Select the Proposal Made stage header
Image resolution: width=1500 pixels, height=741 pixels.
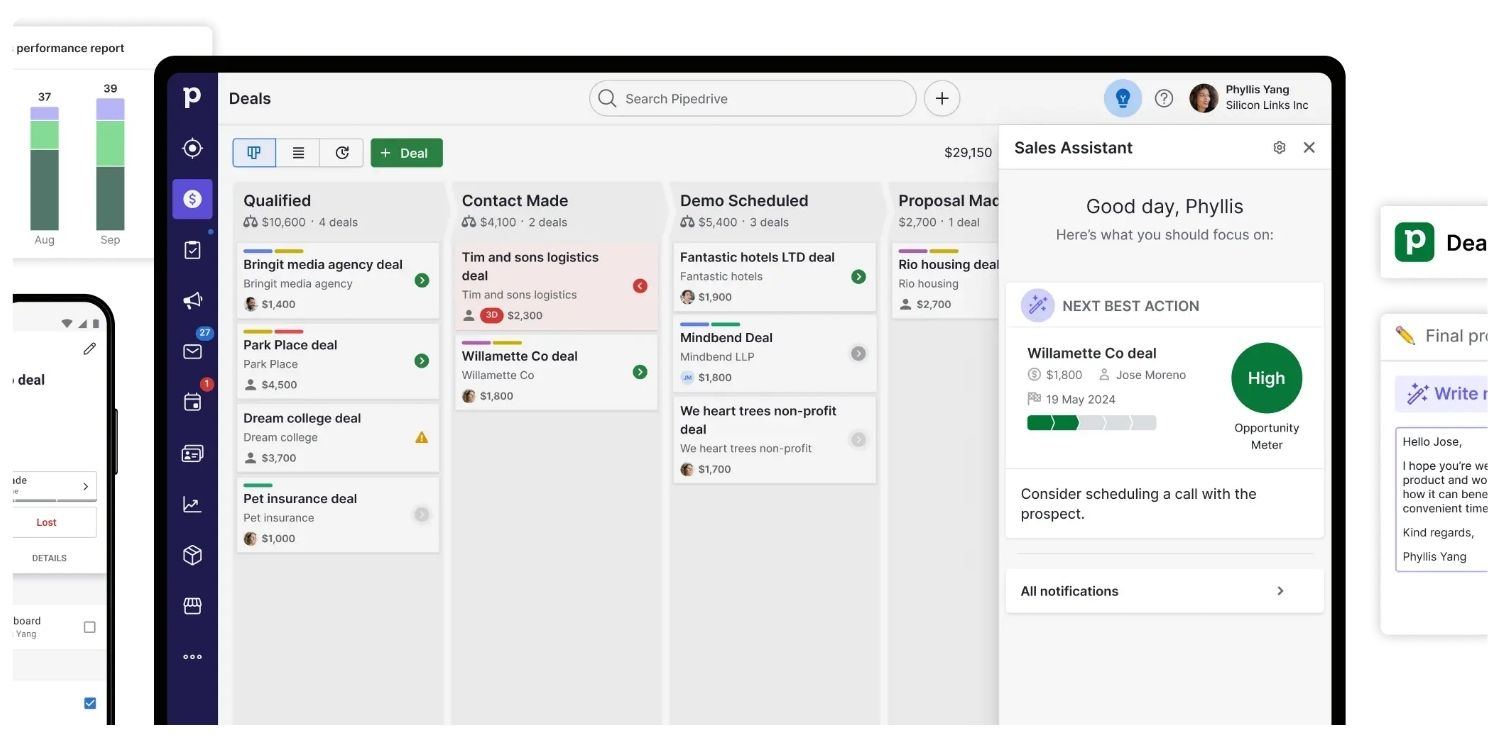945,210
